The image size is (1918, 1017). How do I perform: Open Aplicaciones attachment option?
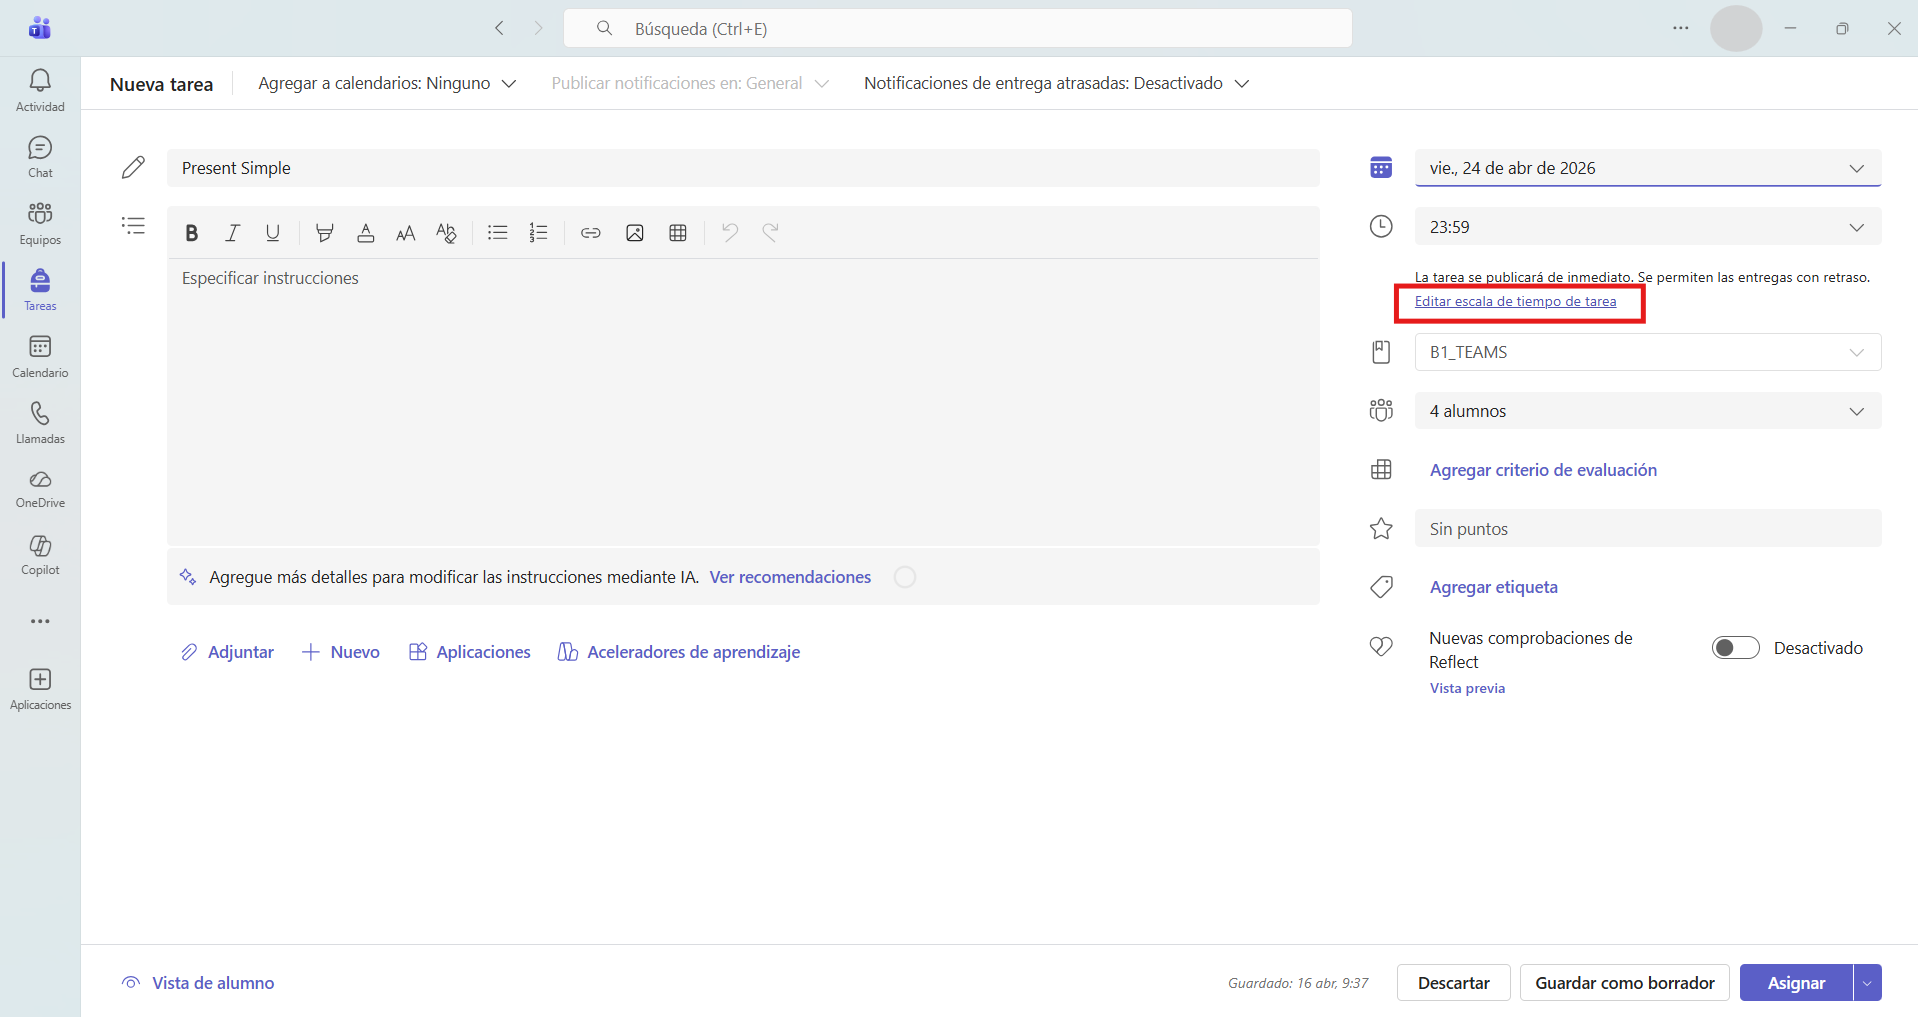click(x=470, y=652)
